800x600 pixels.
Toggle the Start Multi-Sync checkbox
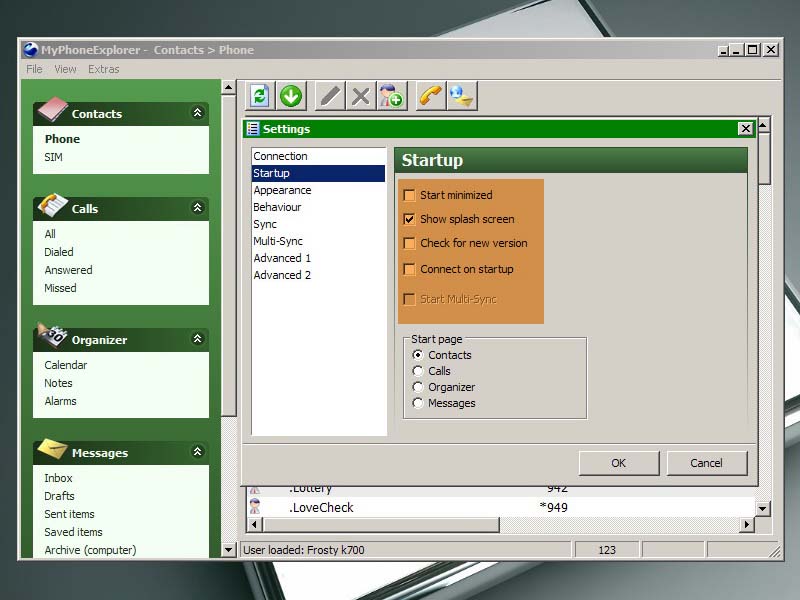tap(409, 299)
